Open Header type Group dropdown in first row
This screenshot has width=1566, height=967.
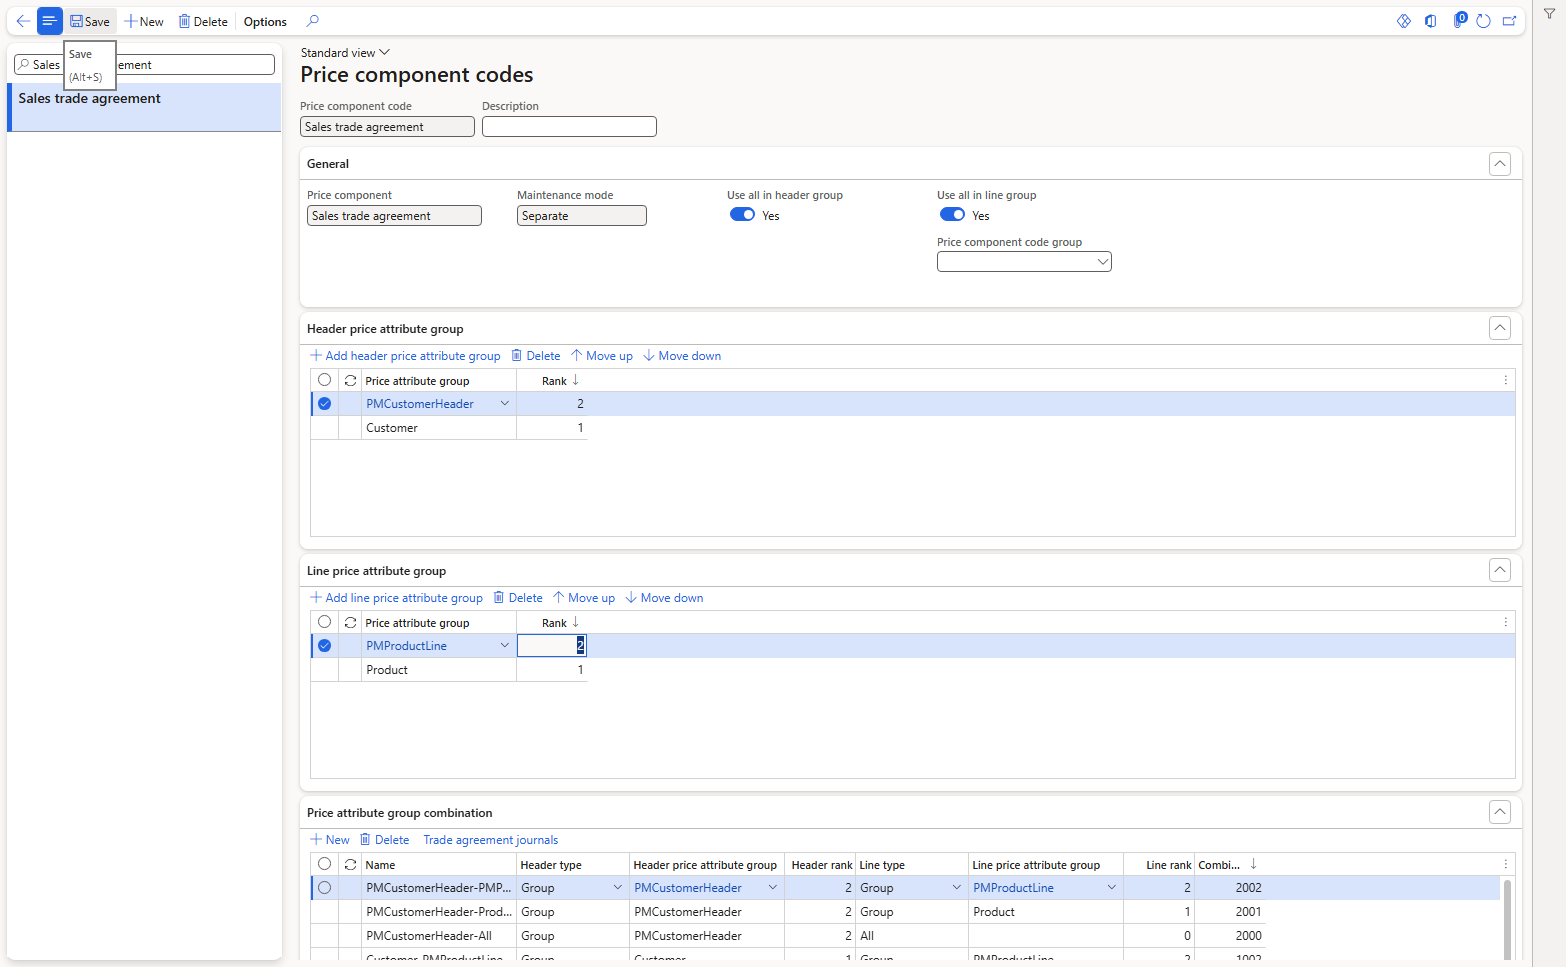[x=618, y=888]
